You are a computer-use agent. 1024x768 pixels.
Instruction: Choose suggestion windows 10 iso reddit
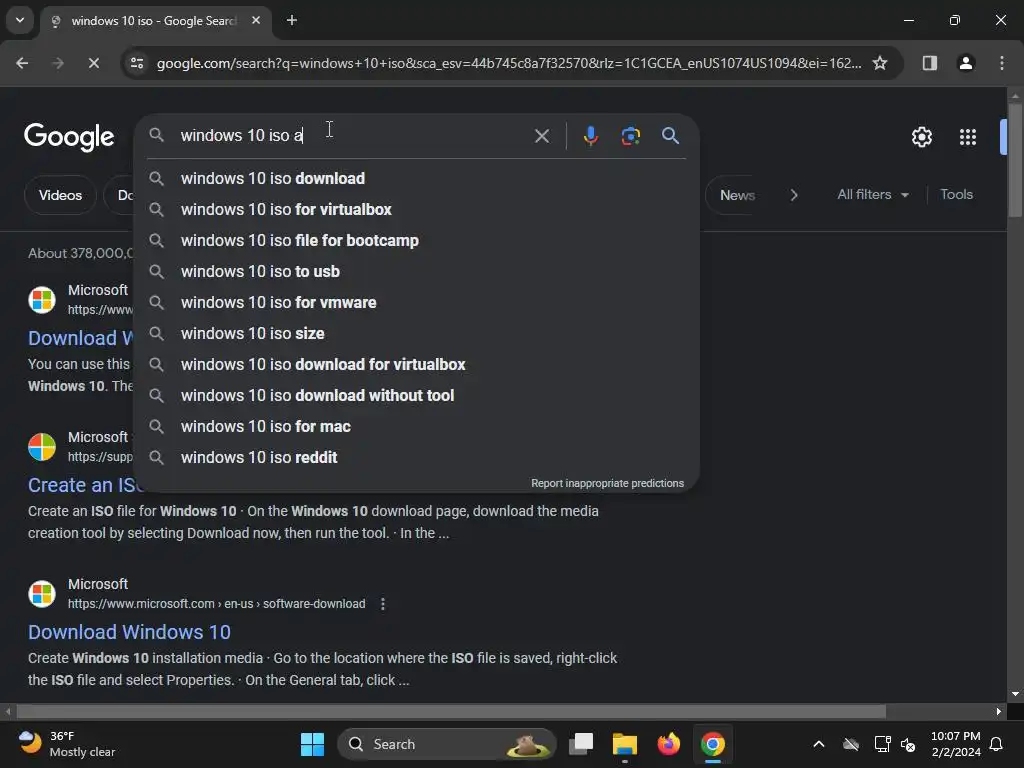click(416, 457)
